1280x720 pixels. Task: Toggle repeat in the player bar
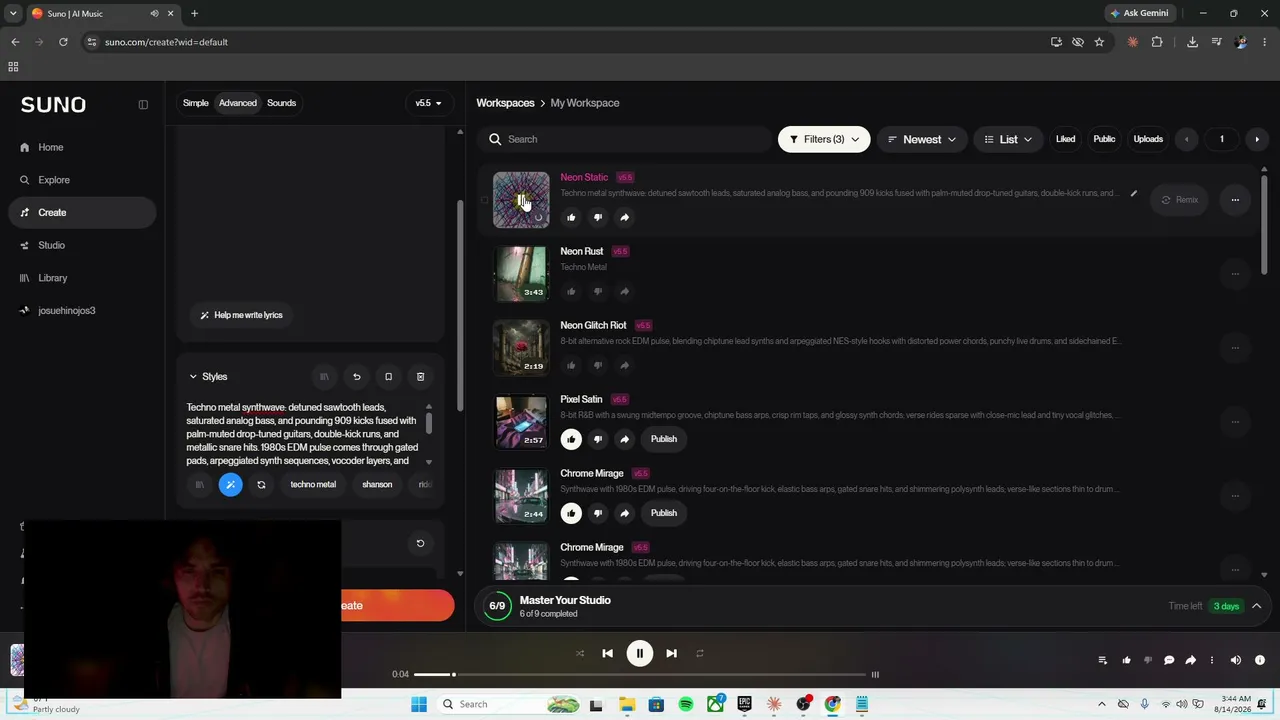pos(700,654)
